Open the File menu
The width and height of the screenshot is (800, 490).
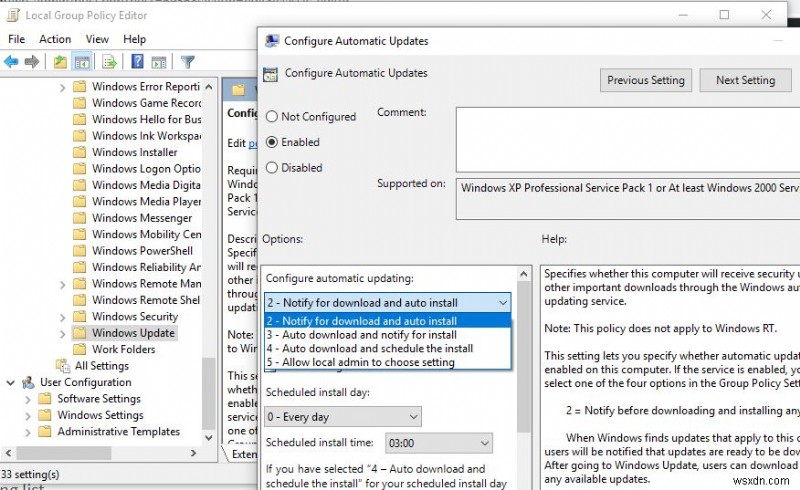(16, 39)
